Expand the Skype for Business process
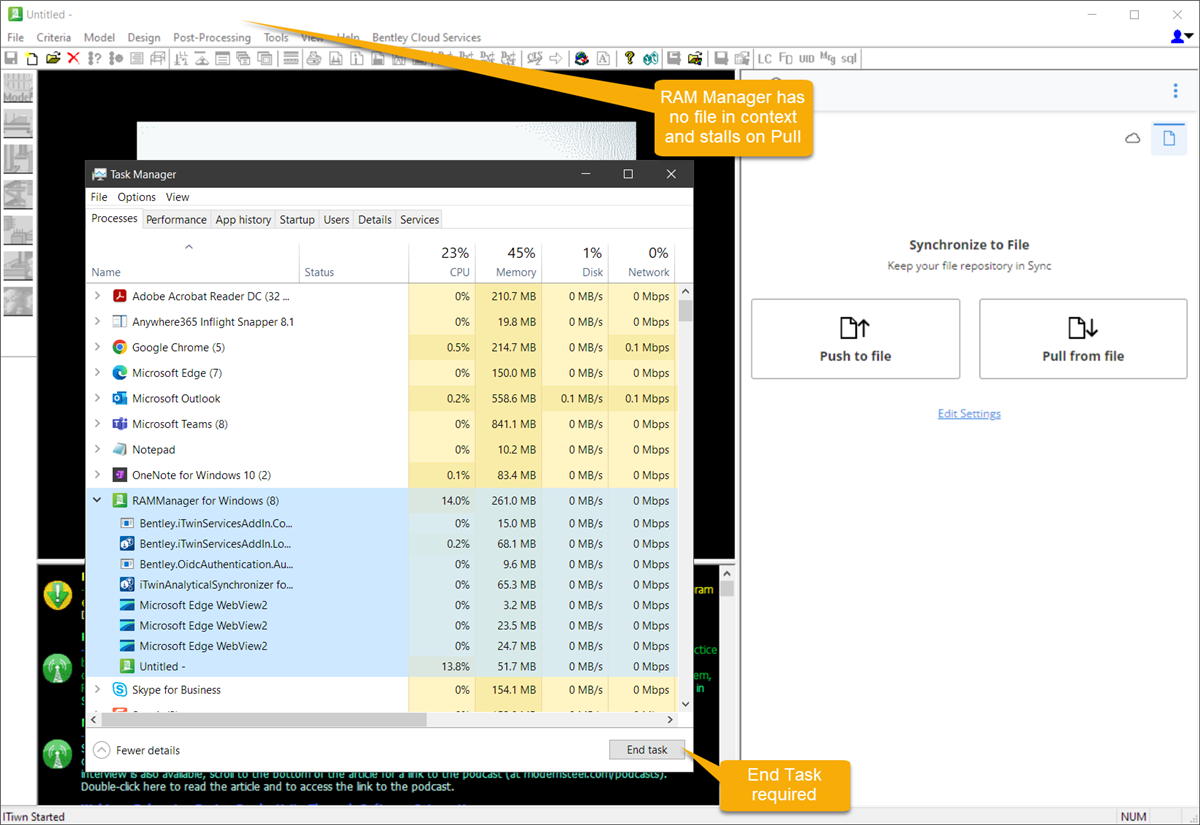 [97, 690]
